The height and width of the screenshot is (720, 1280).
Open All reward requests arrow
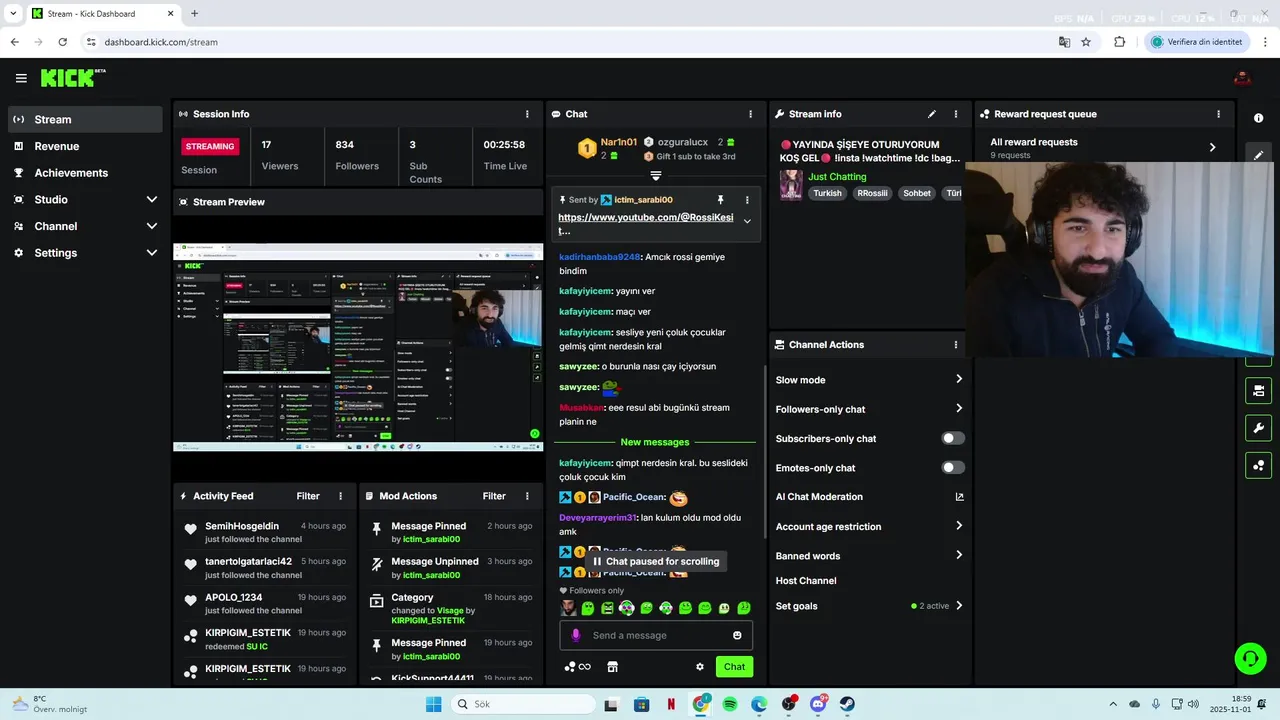[x=1212, y=147]
